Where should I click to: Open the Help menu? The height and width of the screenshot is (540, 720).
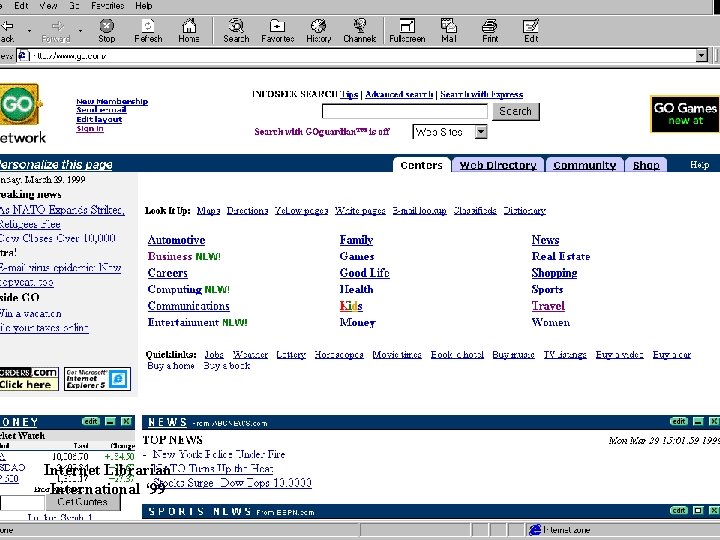click(144, 6)
